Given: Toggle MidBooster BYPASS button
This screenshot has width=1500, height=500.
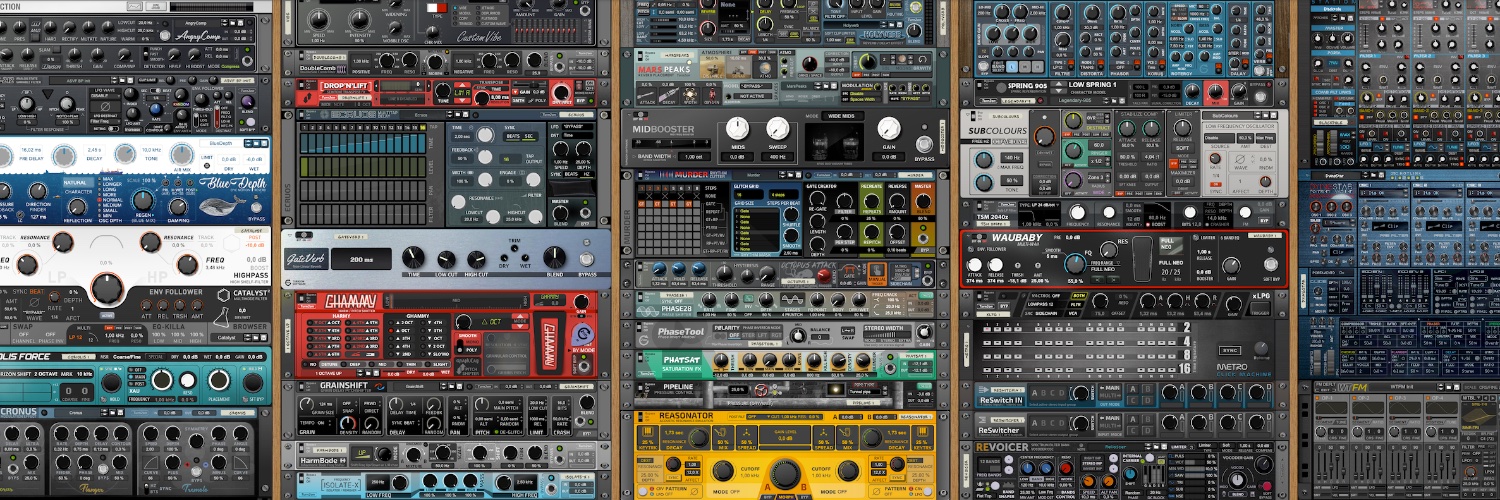Looking at the screenshot, I should point(924,144).
